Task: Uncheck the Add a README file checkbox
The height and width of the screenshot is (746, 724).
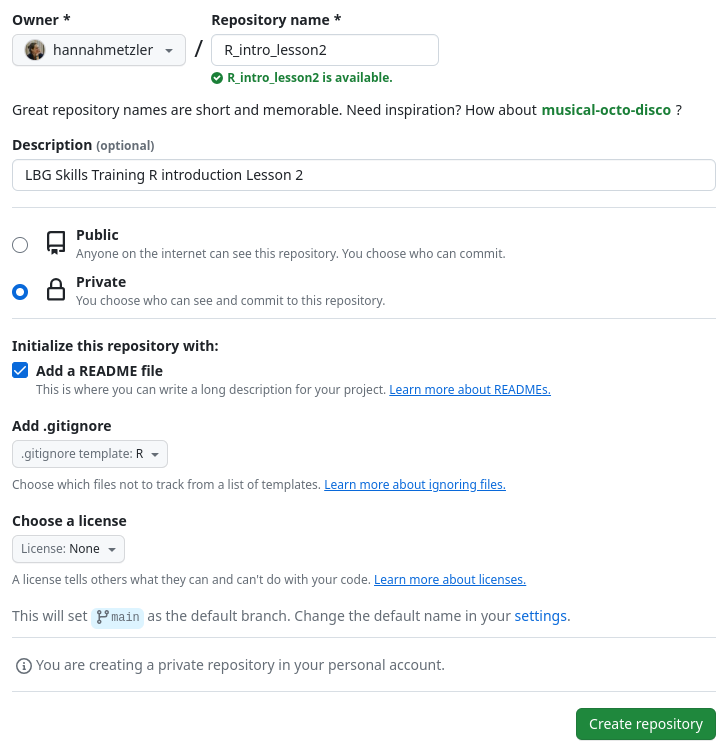Action: [x=20, y=371]
